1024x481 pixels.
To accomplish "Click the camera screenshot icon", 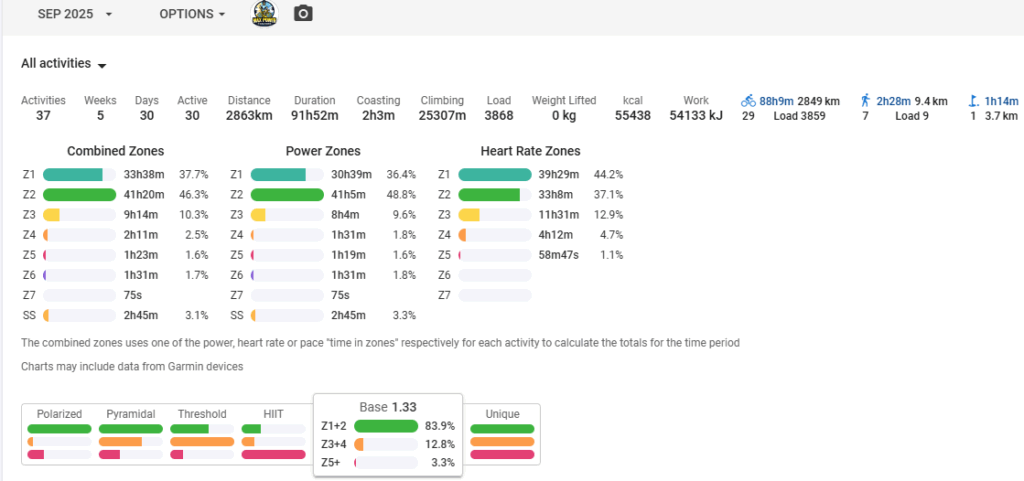I will (x=303, y=14).
